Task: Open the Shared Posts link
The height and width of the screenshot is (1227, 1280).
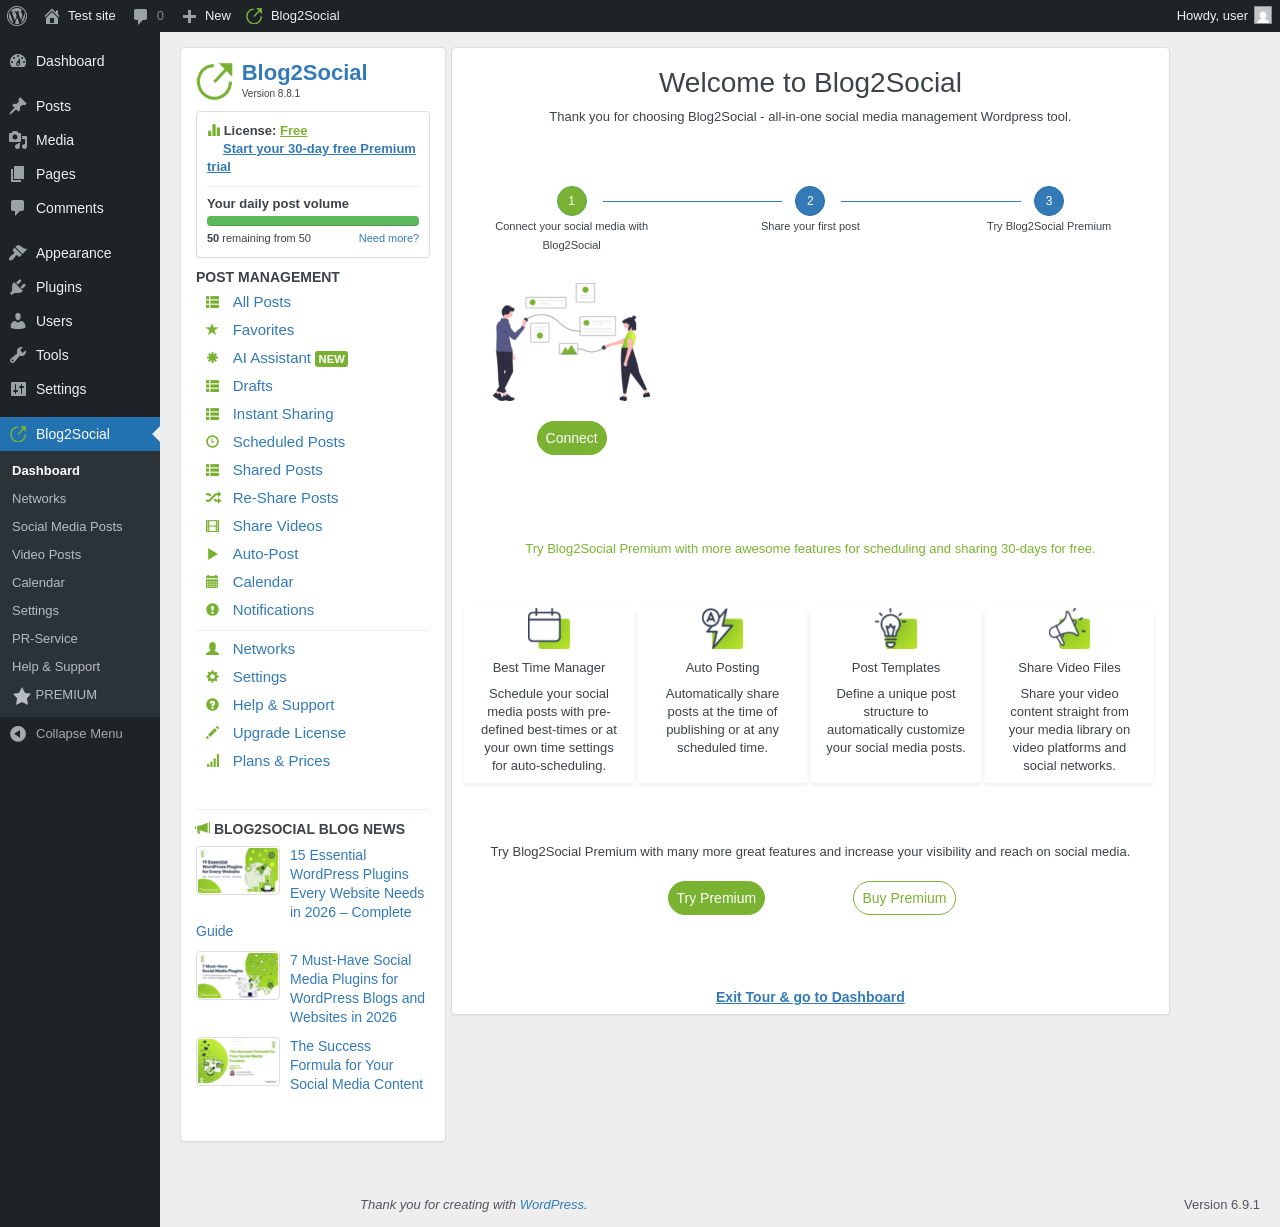Action: pos(278,470)
